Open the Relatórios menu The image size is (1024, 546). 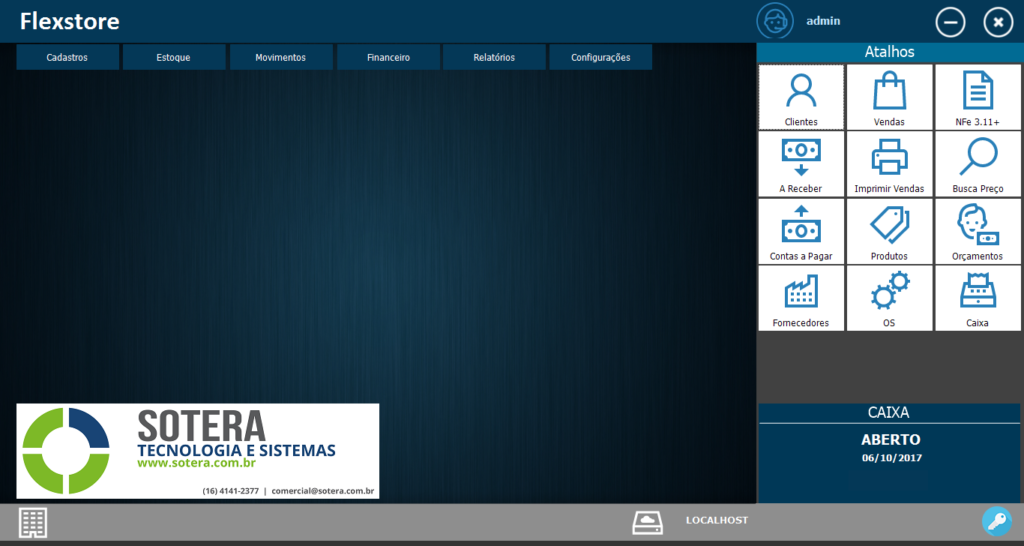tap(494, 57)
